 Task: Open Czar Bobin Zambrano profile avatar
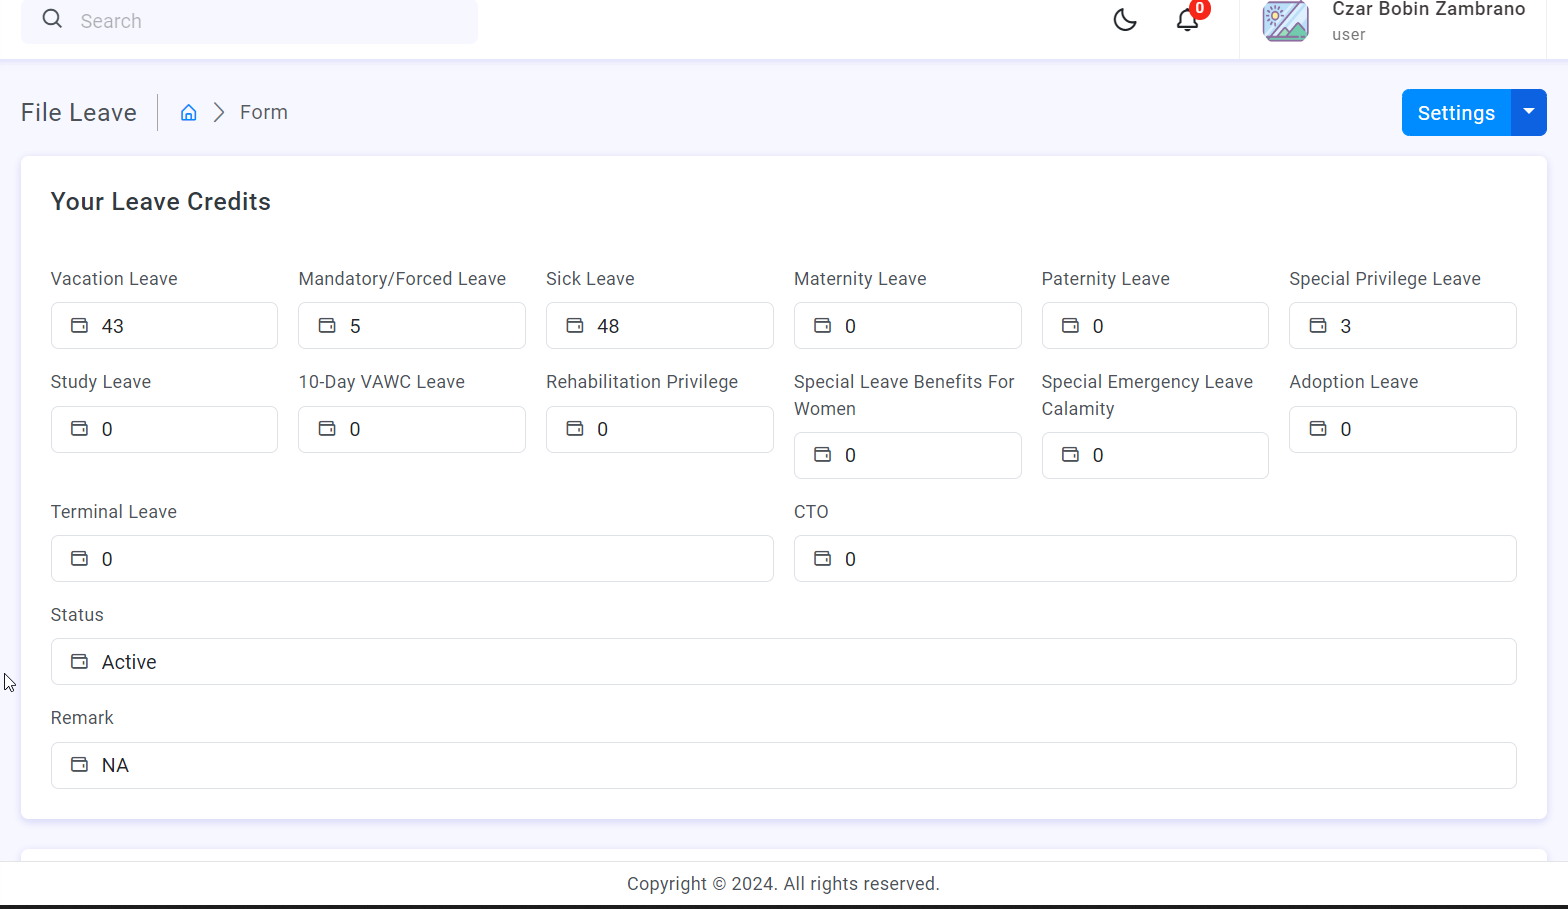coord(1285,20)
